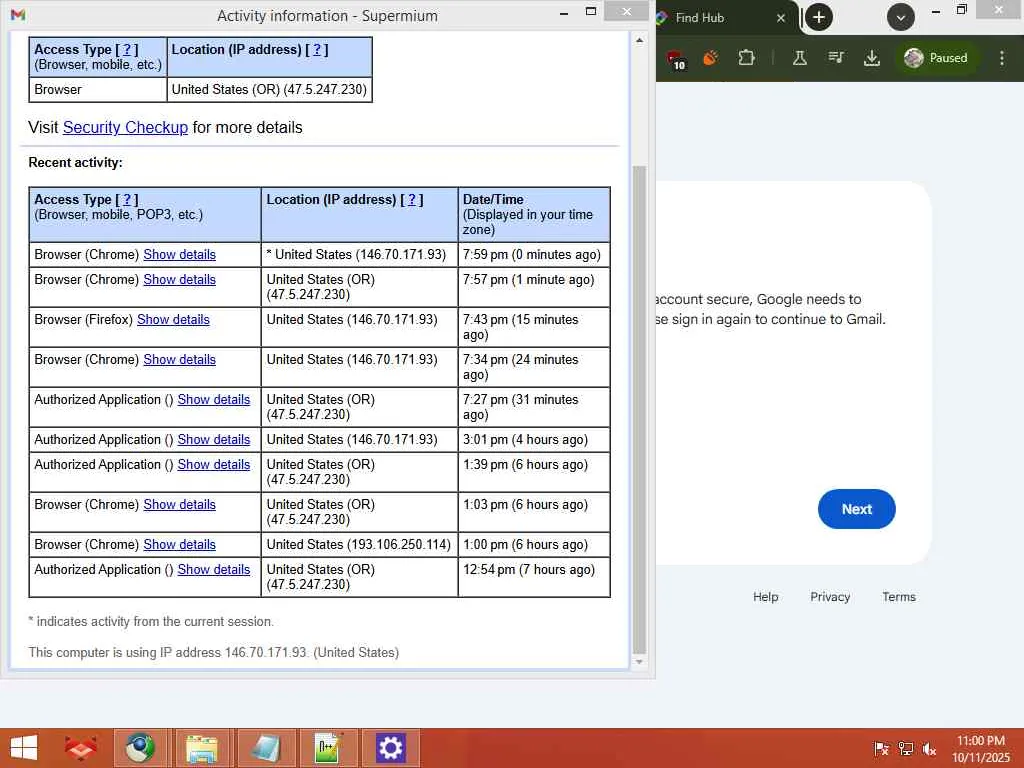The image size is (1024, 768).
Task: Open the Supermium browser taskbar icon
Action: 140,748
